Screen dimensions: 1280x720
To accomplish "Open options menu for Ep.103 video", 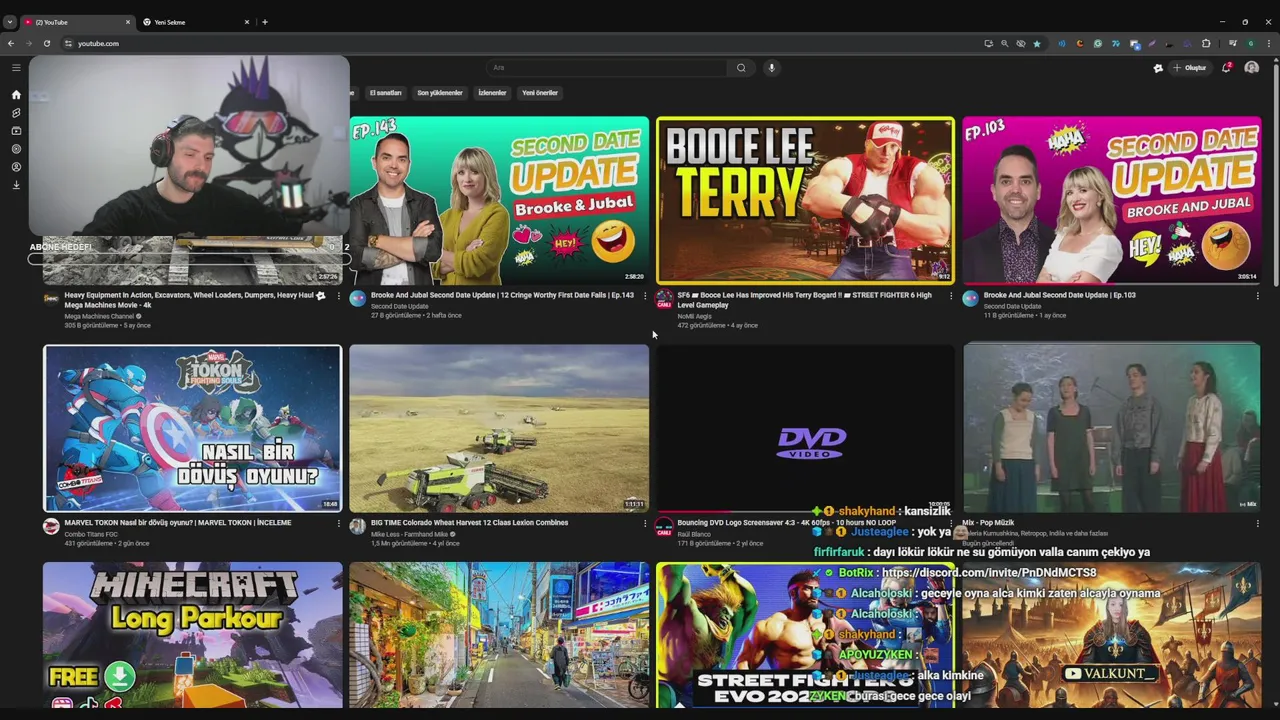I will pos(1257,296).
